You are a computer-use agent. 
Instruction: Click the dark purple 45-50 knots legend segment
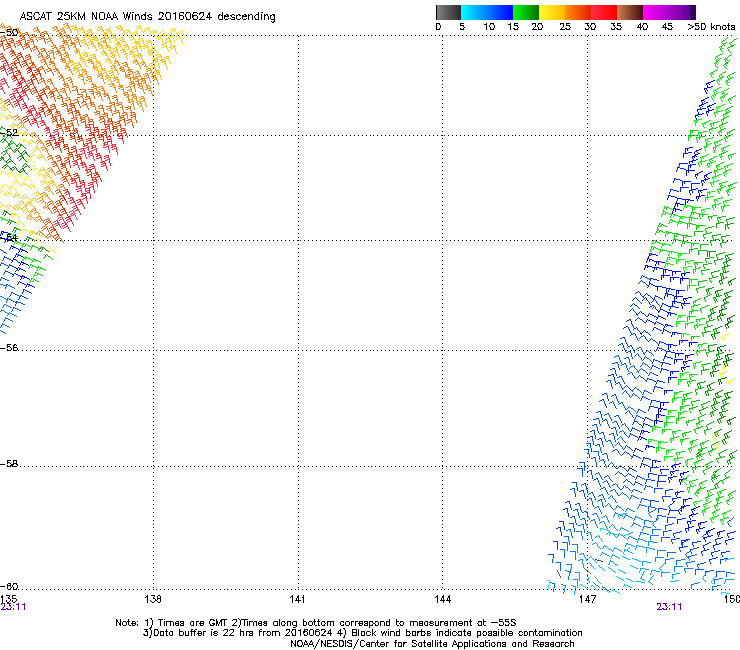(x=682, y=12)
